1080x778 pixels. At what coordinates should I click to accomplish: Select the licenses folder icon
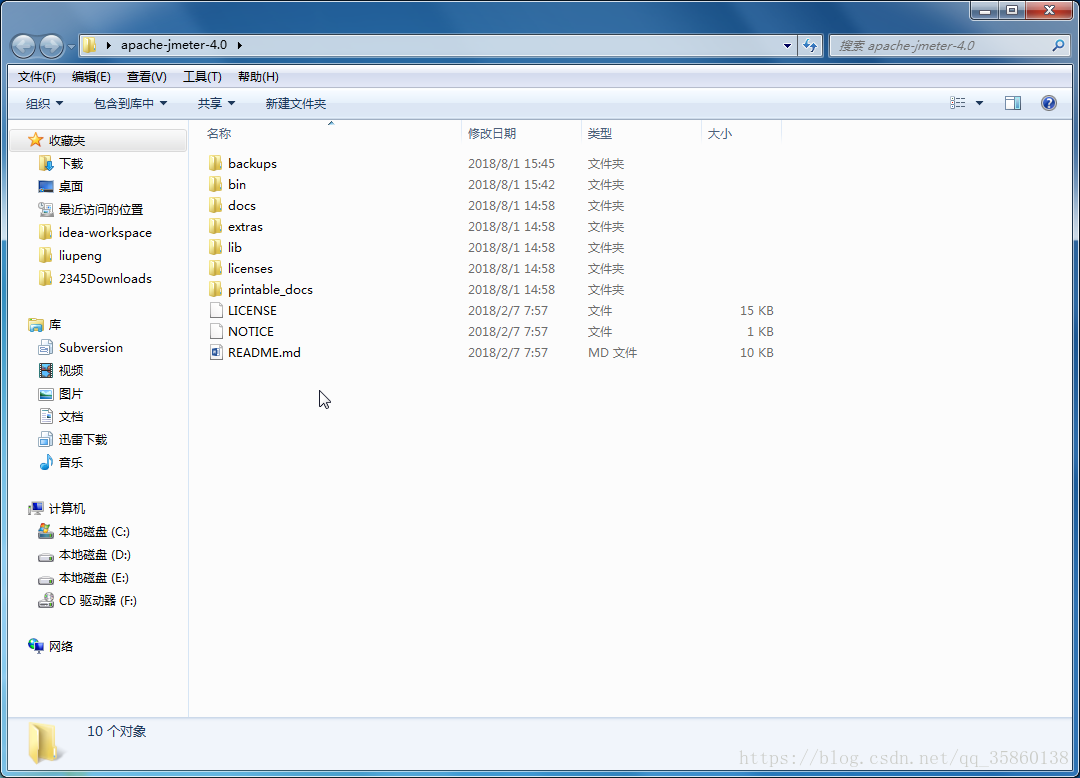click(216, 269)
